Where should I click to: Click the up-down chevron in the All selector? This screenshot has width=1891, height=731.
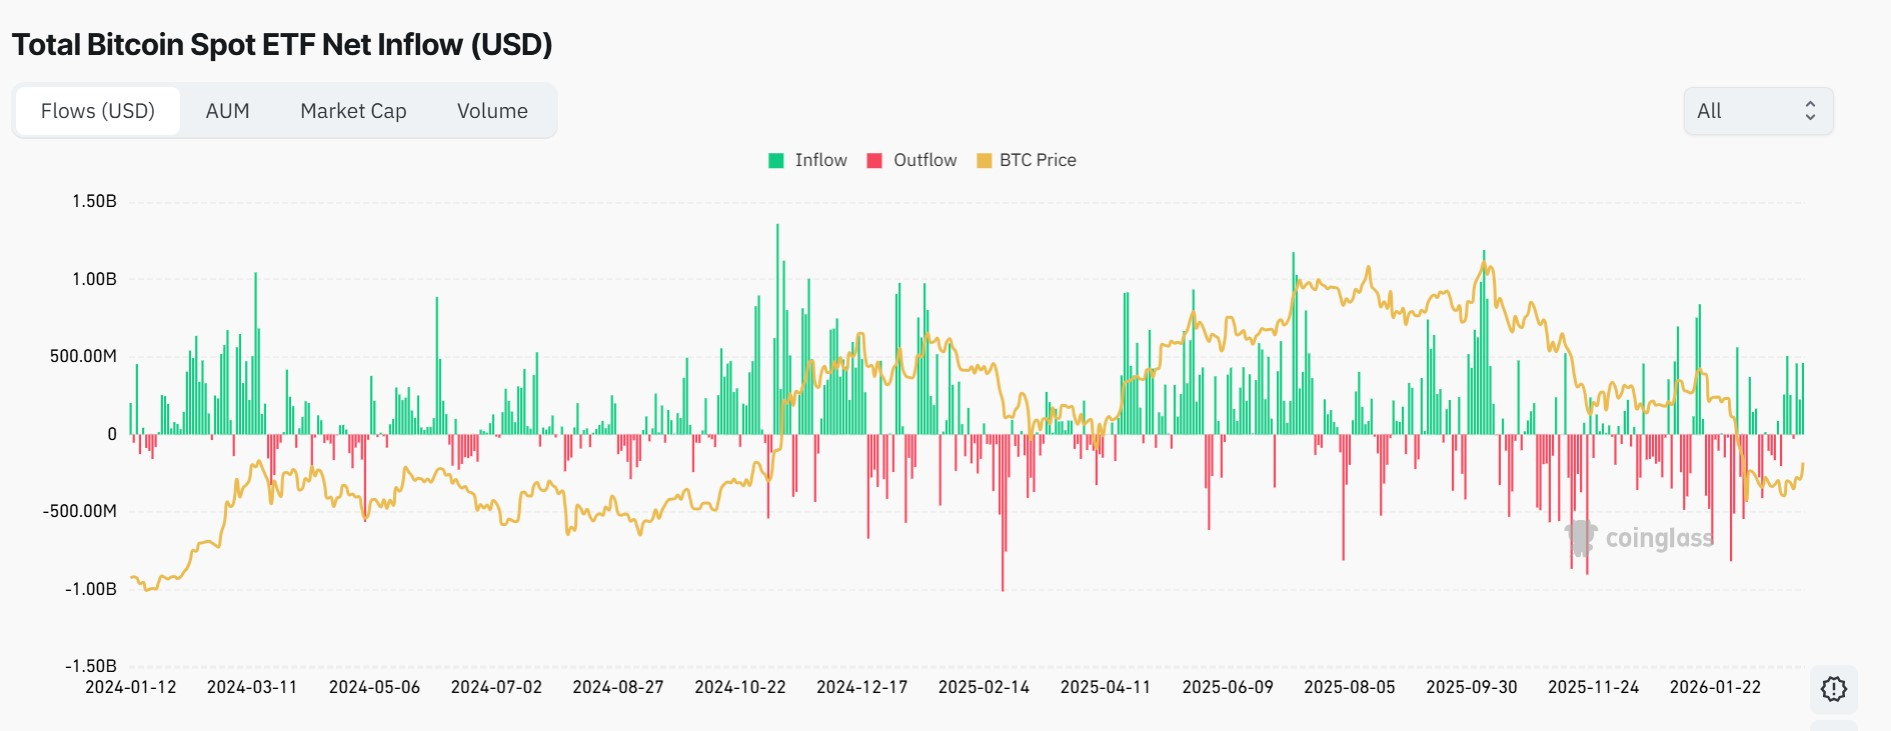(x=1809, y=111)
